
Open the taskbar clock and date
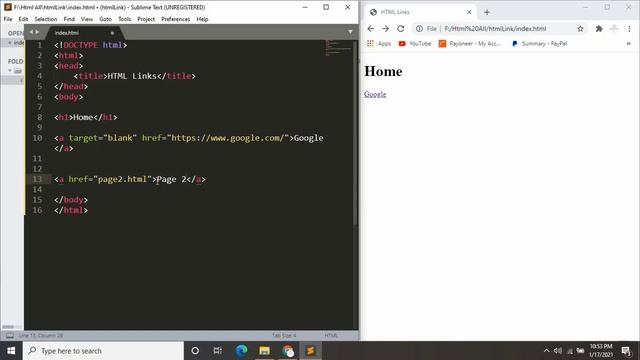click(600, 351)
